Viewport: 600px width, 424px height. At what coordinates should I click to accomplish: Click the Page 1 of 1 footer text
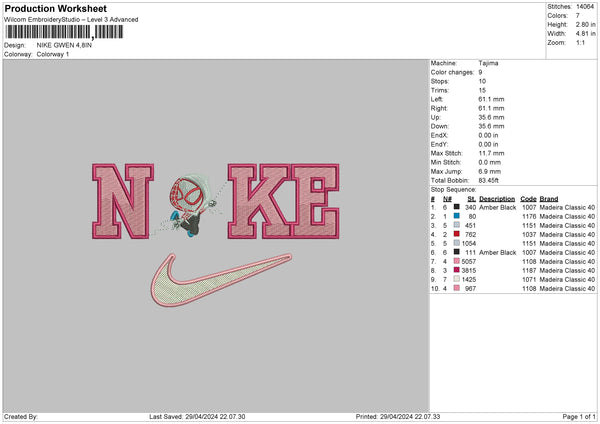(579, 416)
